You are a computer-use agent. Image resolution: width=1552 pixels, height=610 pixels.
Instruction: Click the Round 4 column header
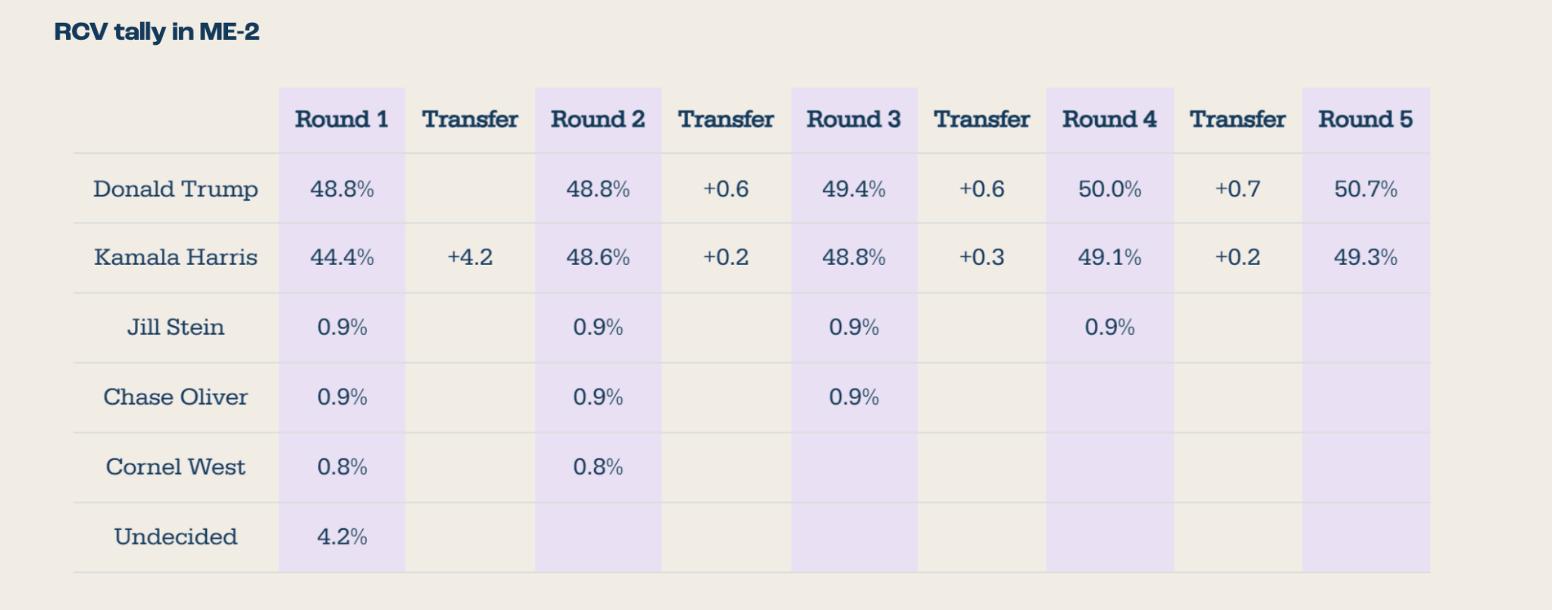pos(1109,119)
